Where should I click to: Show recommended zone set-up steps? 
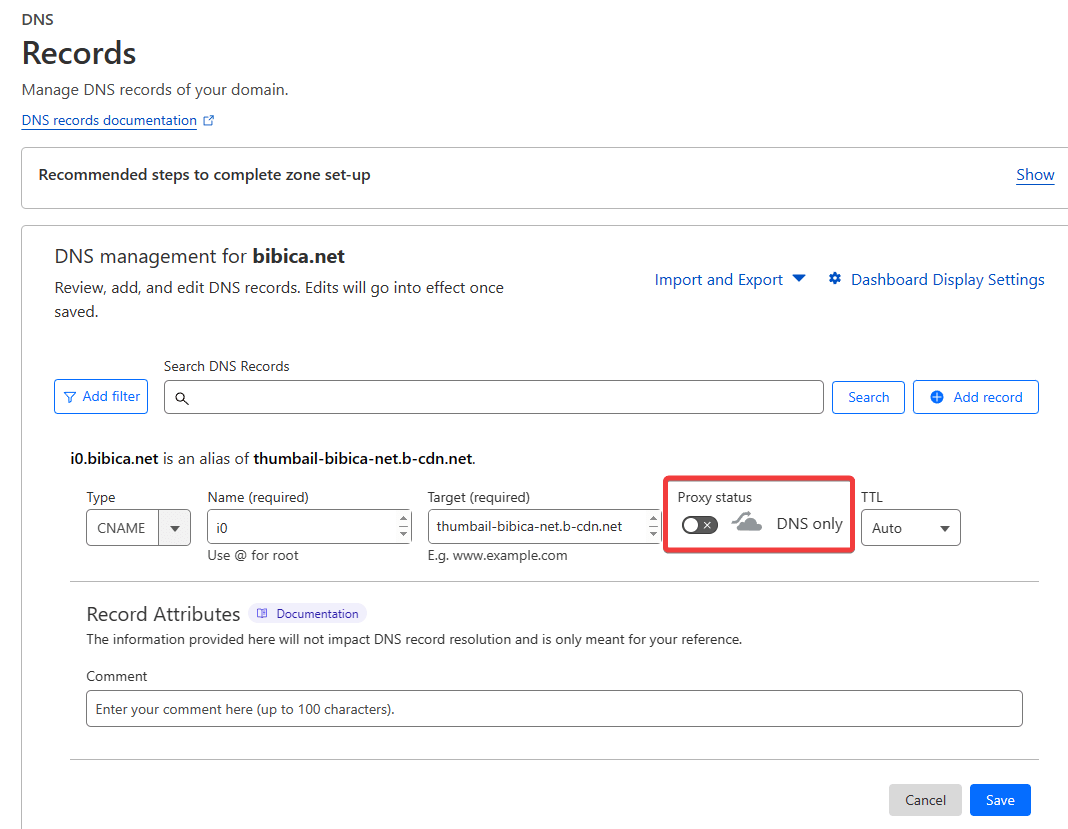(x=1035, y=175)
